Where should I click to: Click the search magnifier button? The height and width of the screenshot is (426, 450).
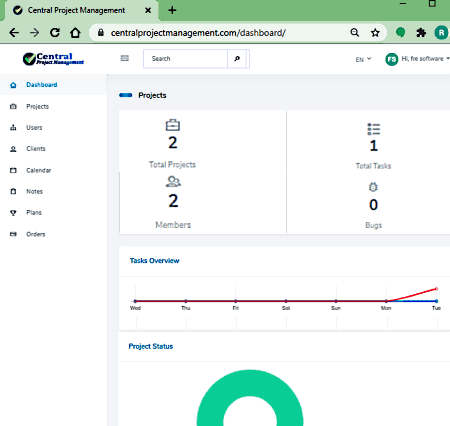pyautogui.click(x=237, y=59)
